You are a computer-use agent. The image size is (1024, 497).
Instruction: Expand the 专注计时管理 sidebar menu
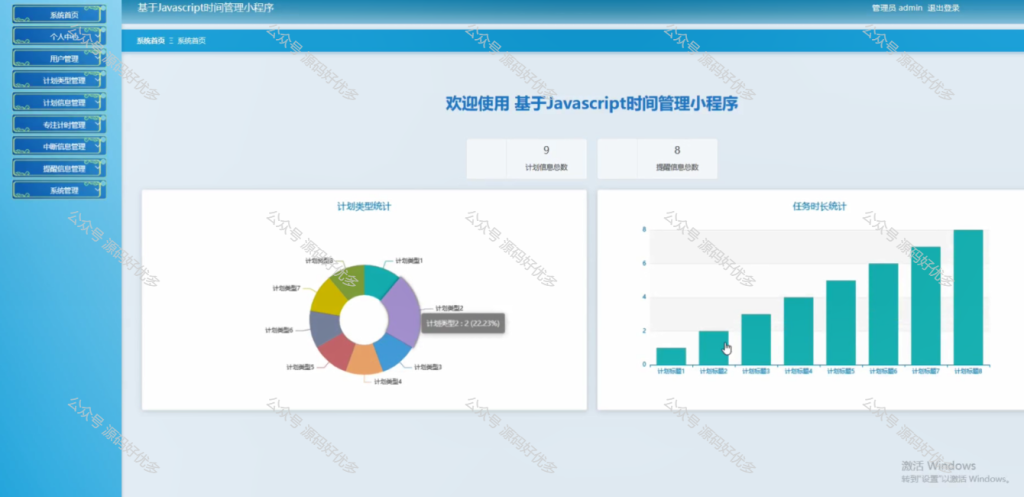59,125
